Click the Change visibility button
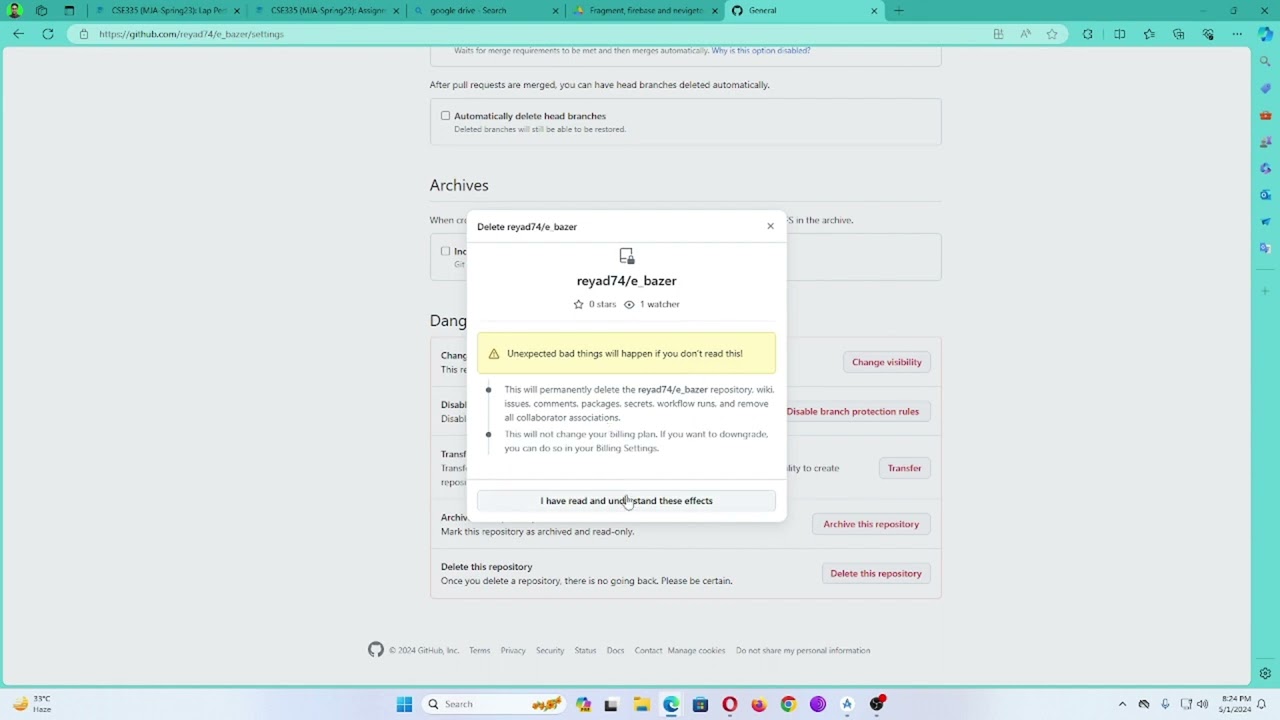The image size is (1280, 720). coord(886,362)
